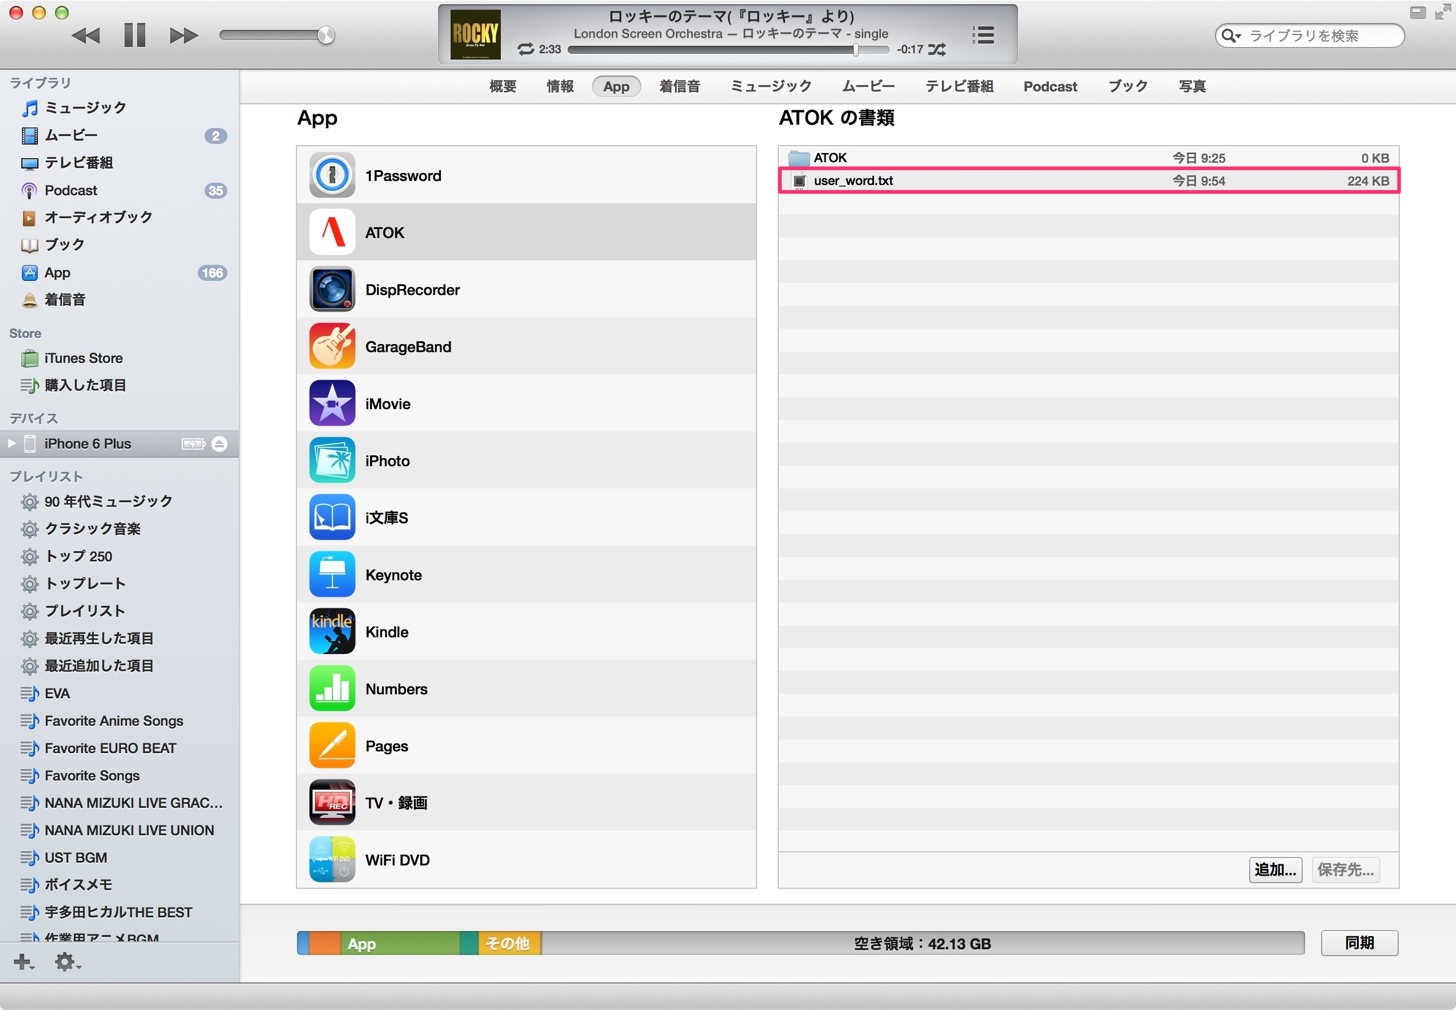
Task: Switch to the ムービー tab
Action: [x=868, y=86]
